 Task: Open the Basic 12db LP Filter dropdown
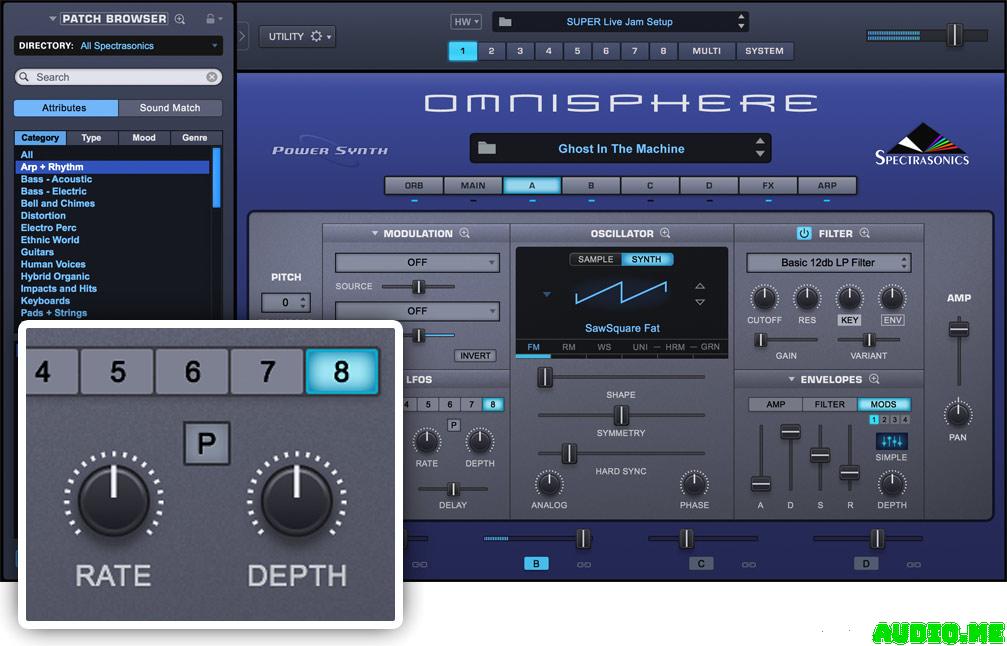click(x=828, y=263)
